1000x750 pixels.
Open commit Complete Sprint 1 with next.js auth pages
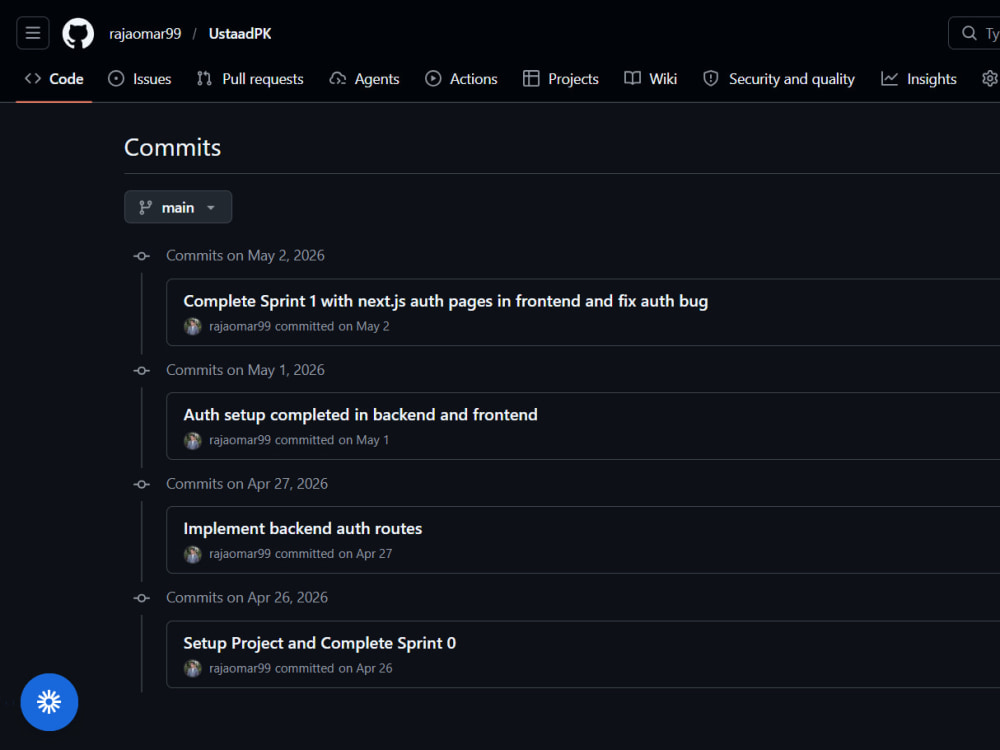coord(445,301)
